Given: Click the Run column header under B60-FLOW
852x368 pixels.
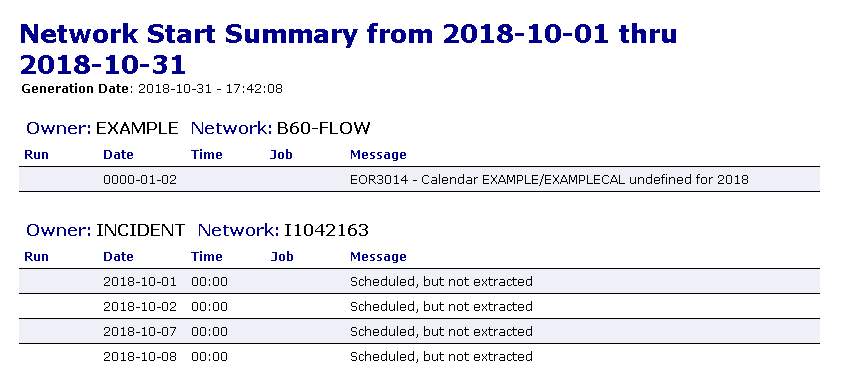Looking at the screenshot, I should 36,154.
